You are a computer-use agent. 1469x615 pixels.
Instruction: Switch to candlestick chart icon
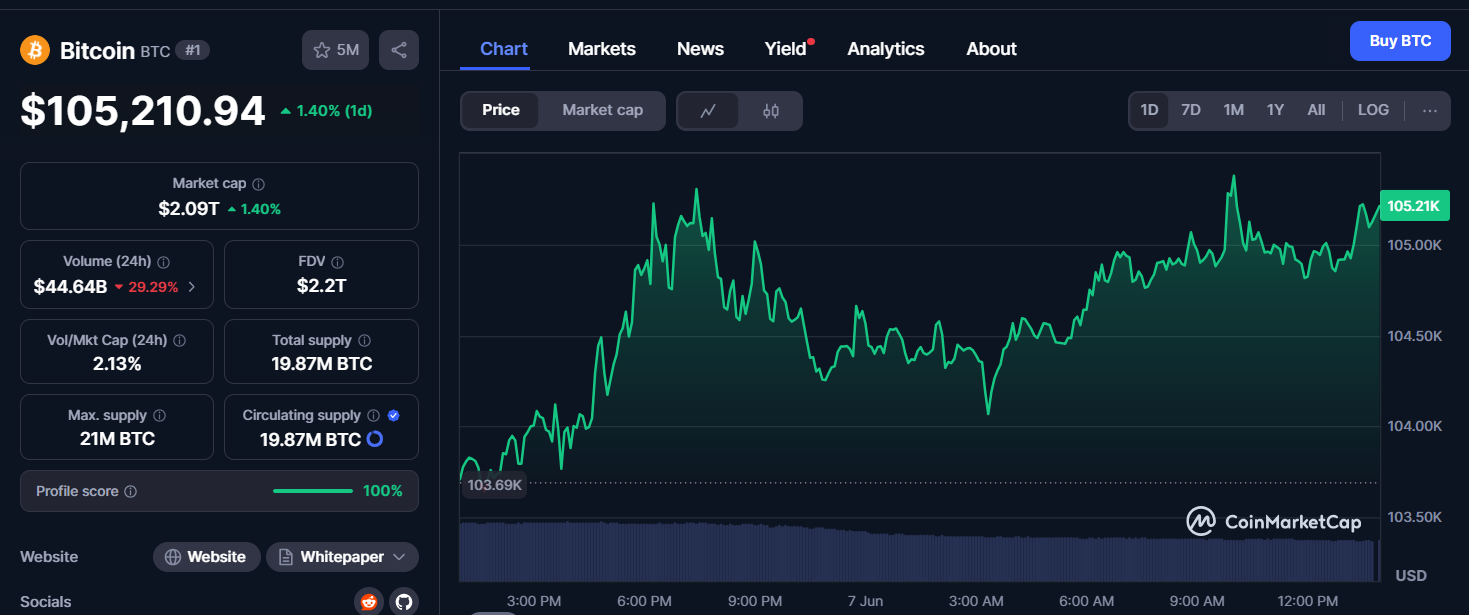[x=771, y=111]
